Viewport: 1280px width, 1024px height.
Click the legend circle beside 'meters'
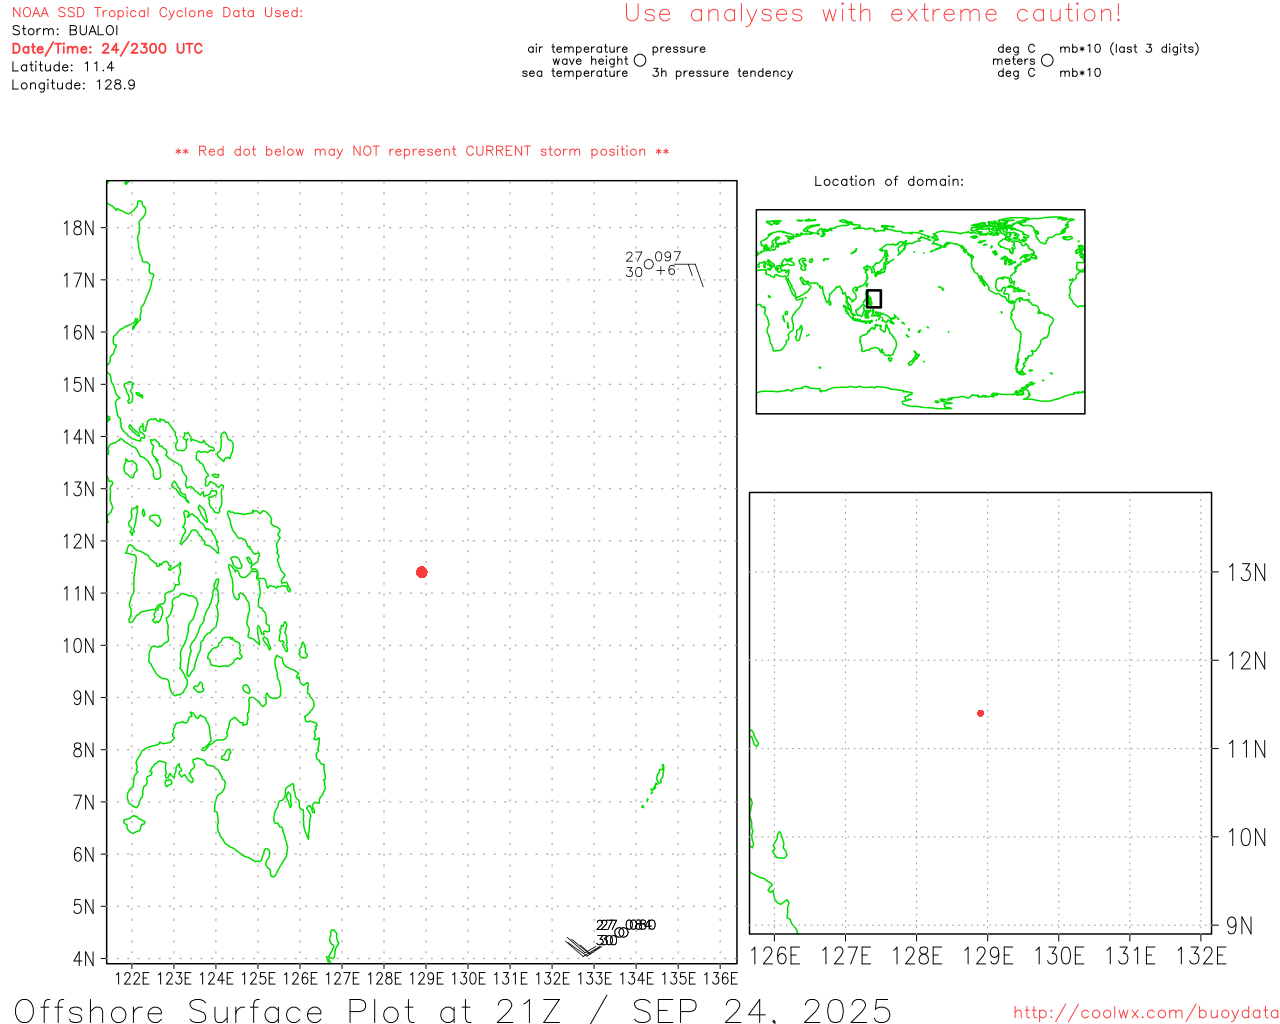point(1047,61)
